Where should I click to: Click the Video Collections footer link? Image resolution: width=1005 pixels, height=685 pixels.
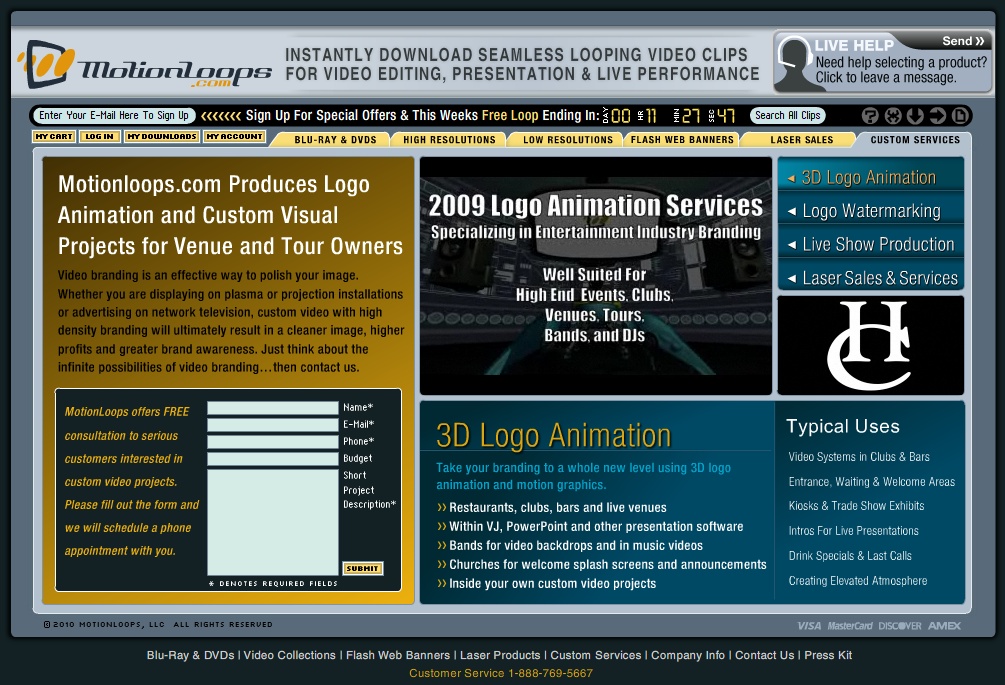coord(289,655)
